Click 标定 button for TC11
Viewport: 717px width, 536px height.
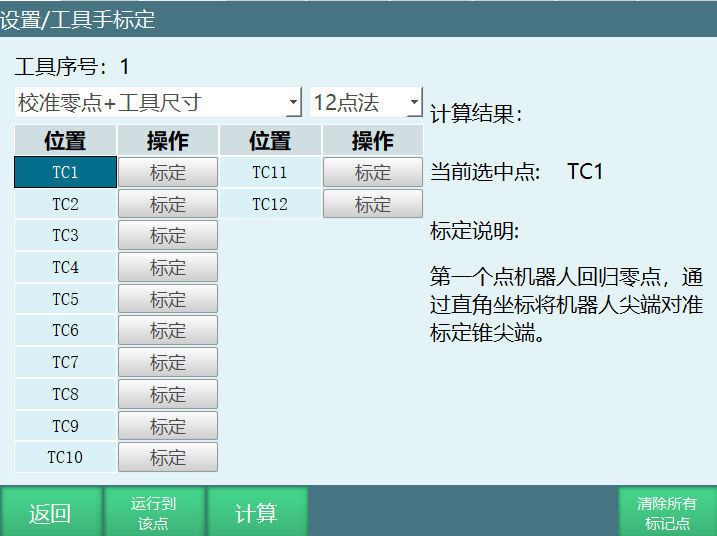point(372,172)
